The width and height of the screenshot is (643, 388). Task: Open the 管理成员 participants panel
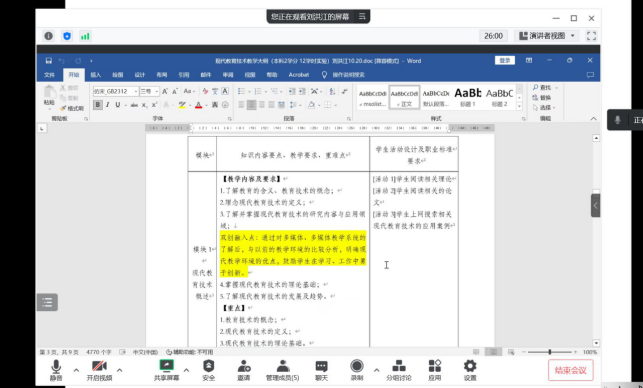(283, 370)
